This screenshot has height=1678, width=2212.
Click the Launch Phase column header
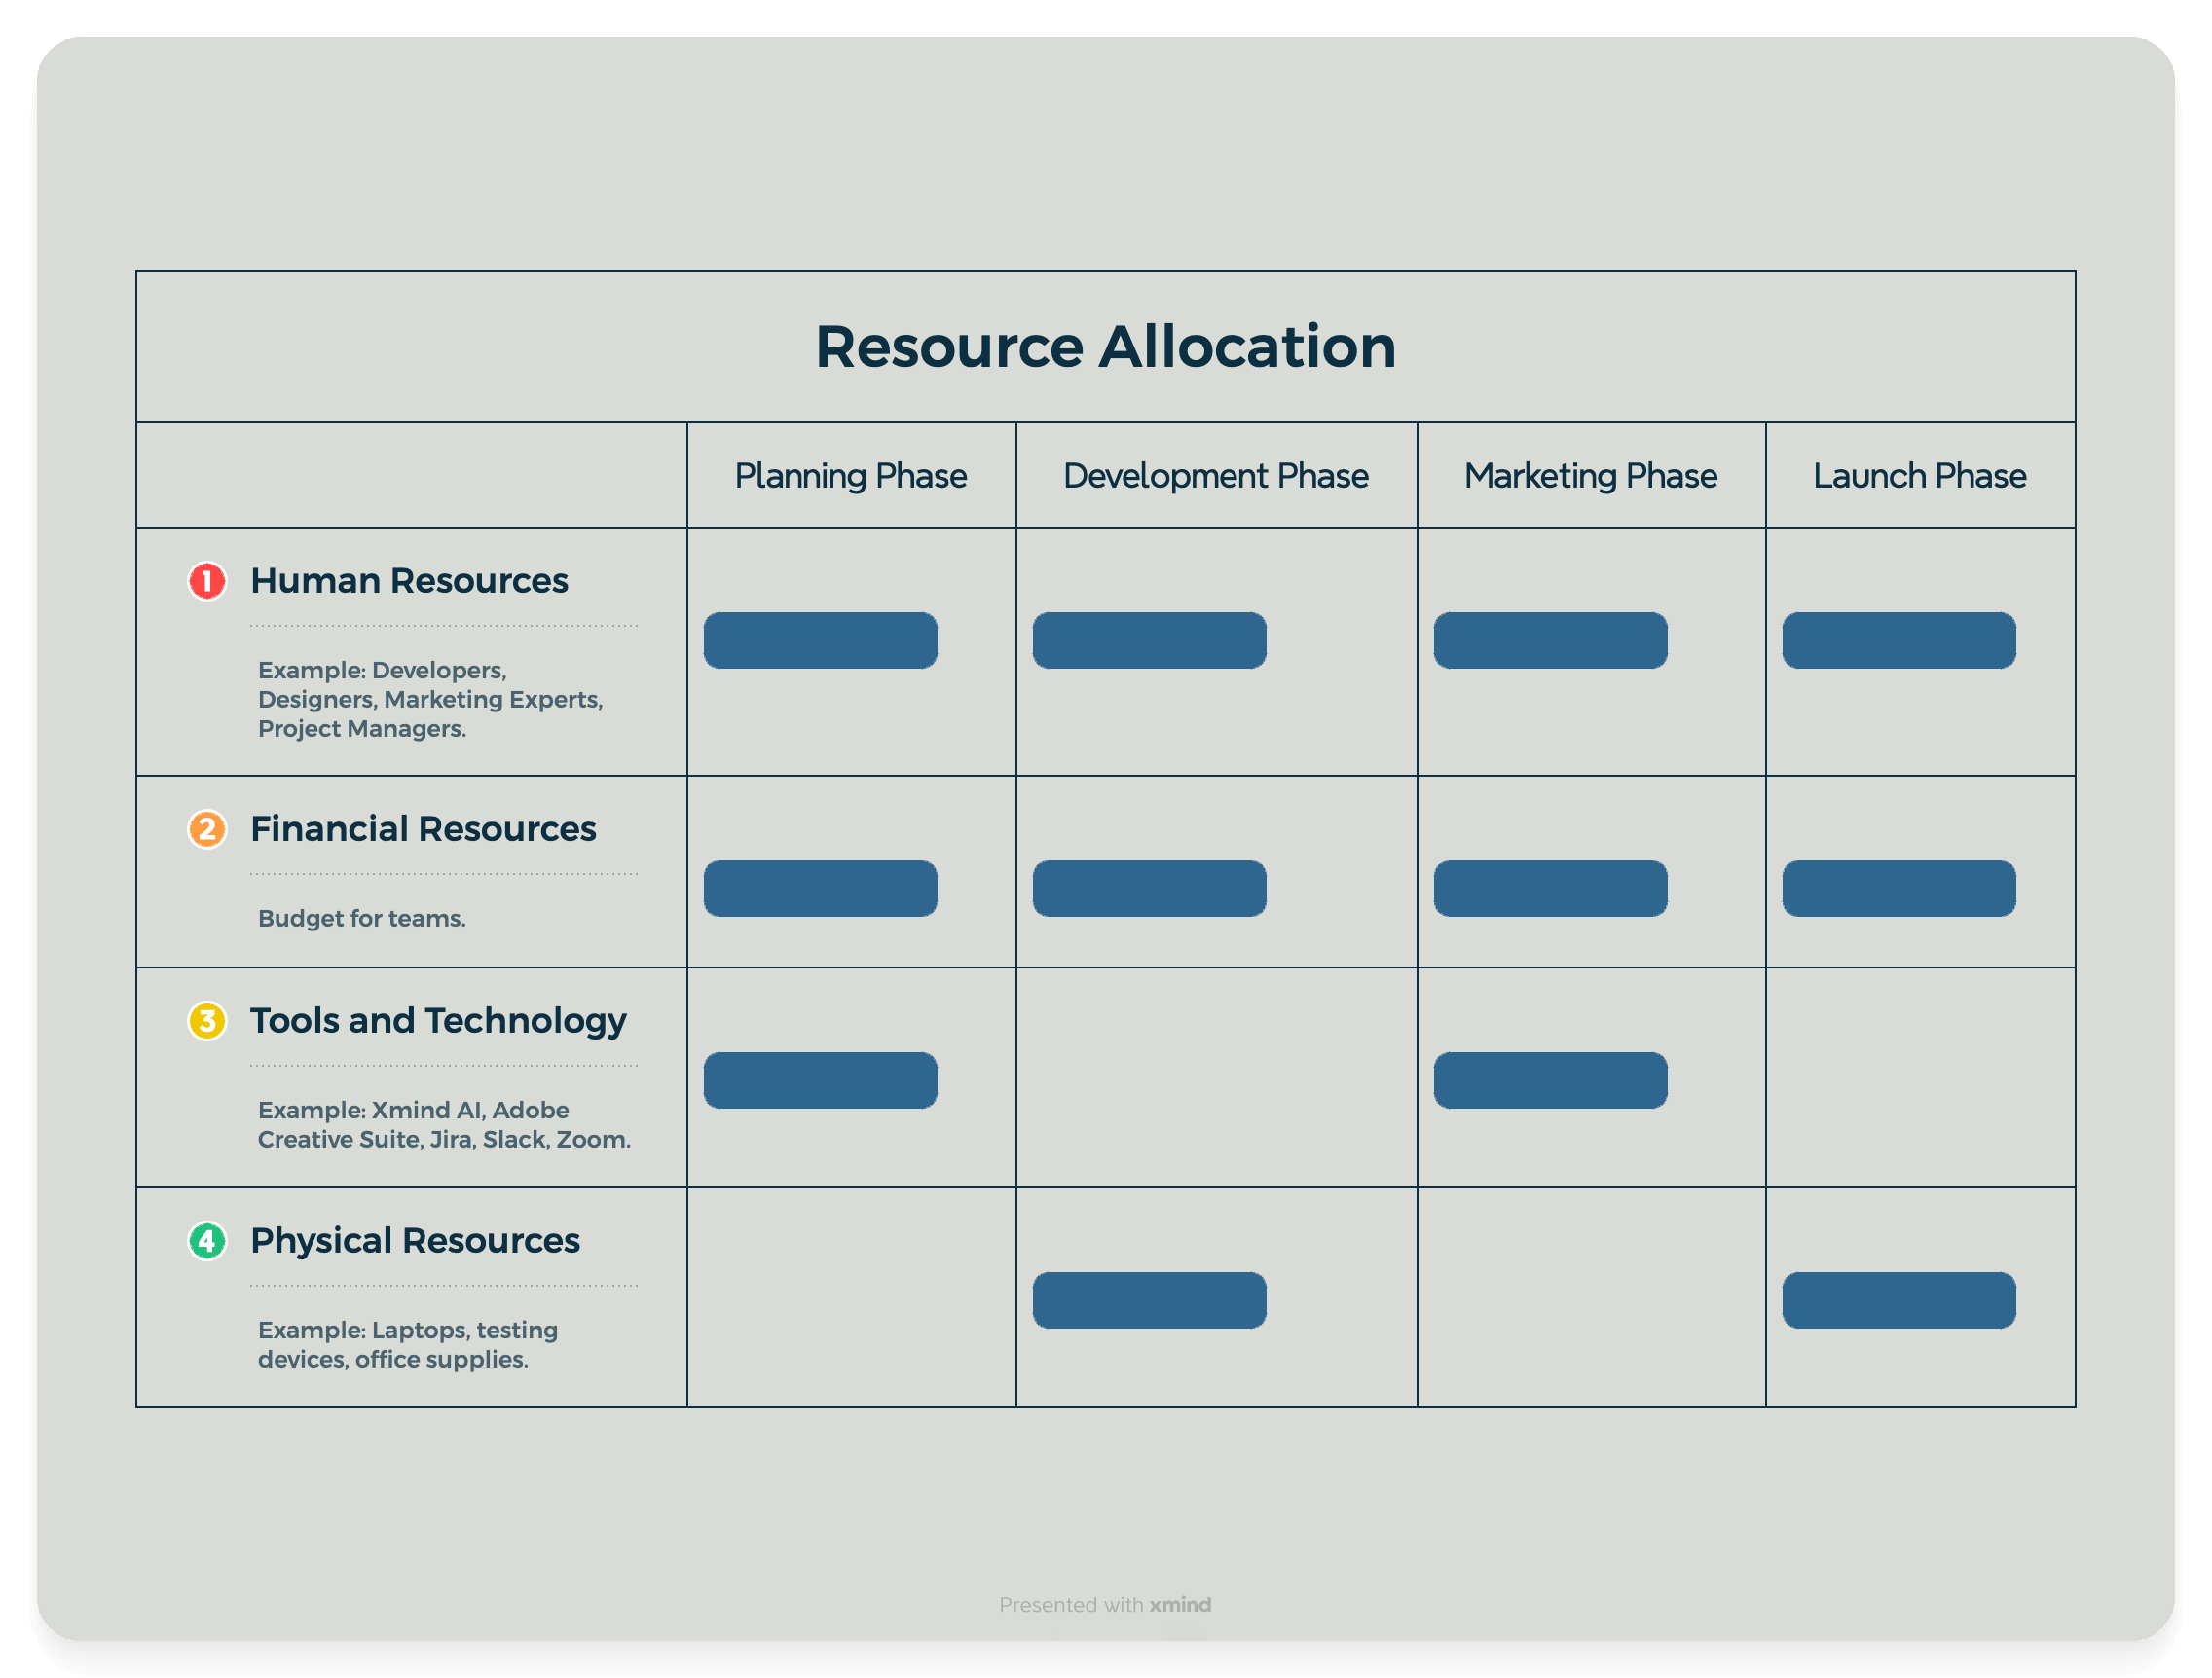pyautogui.click(x=1919, y=476)
